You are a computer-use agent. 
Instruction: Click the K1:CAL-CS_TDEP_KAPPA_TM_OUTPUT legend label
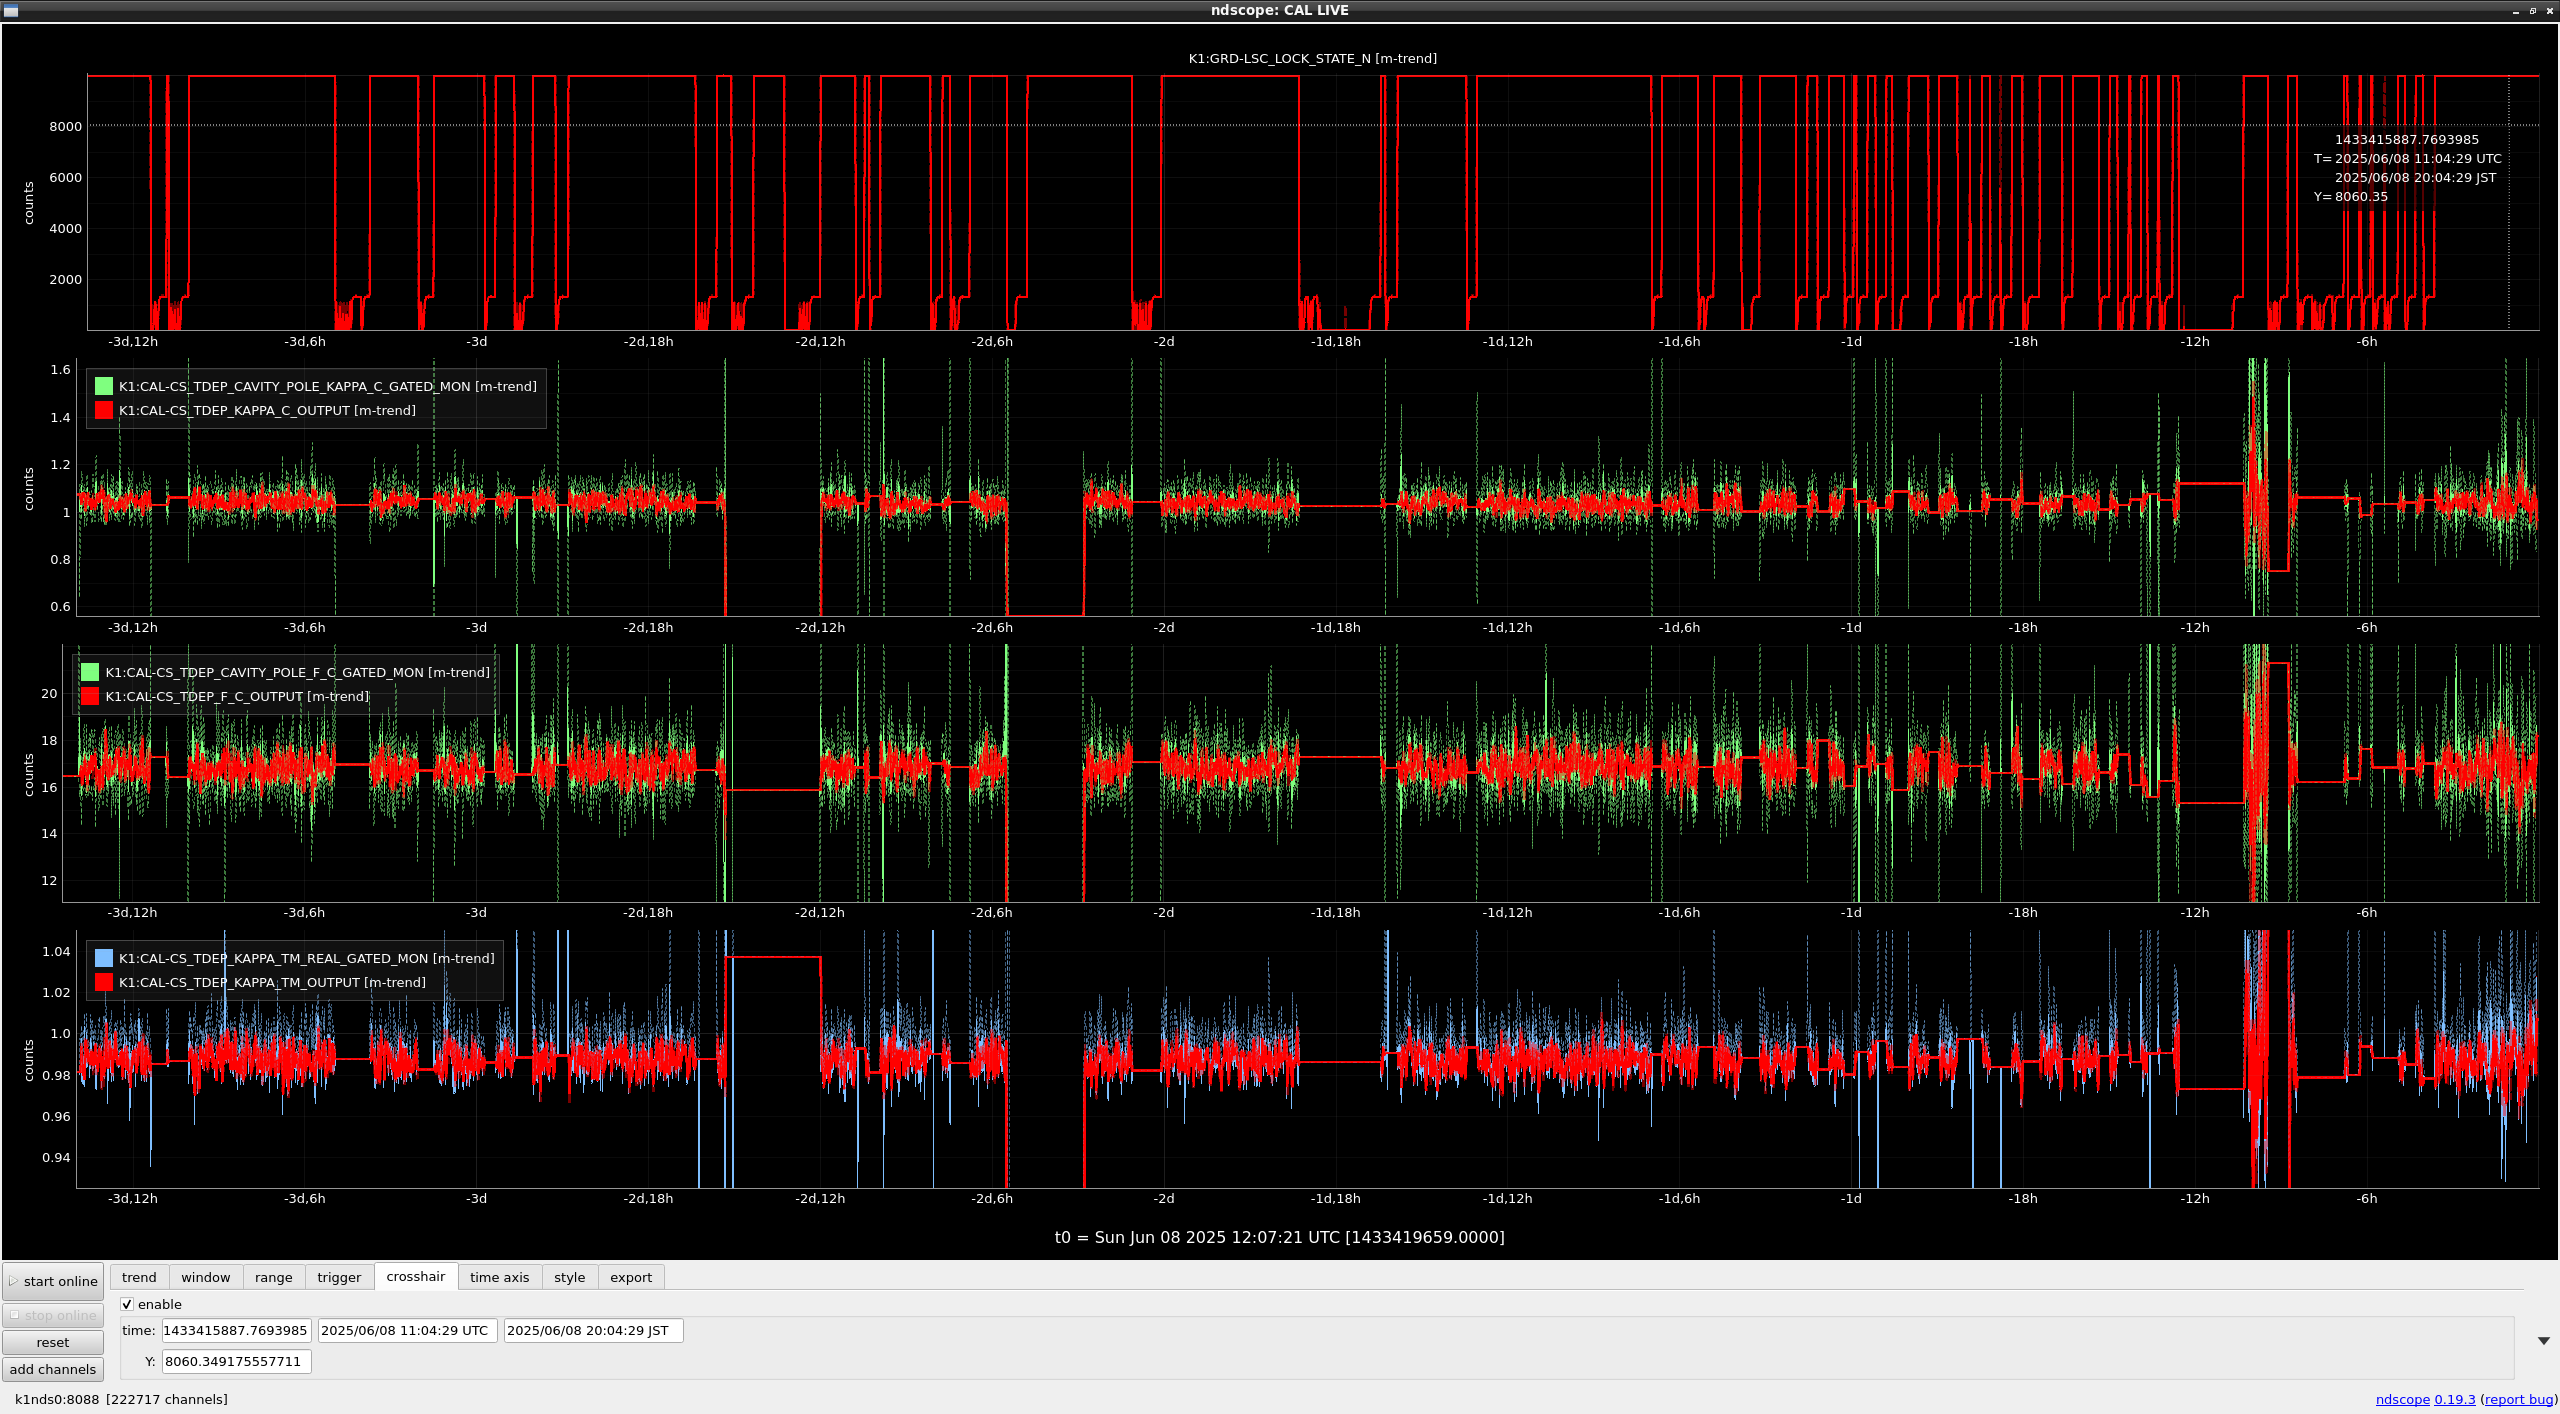272,982
